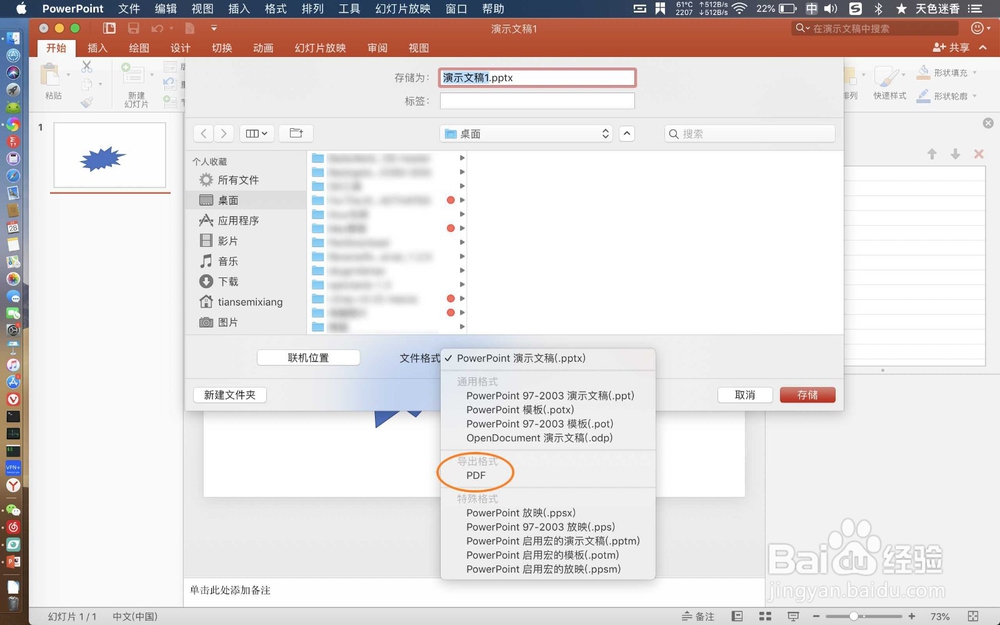Select PowerPoint 97-2003 presentation (.ppt) format
The width and height of the screenshot is (1000, 625).
pos(550,395)
